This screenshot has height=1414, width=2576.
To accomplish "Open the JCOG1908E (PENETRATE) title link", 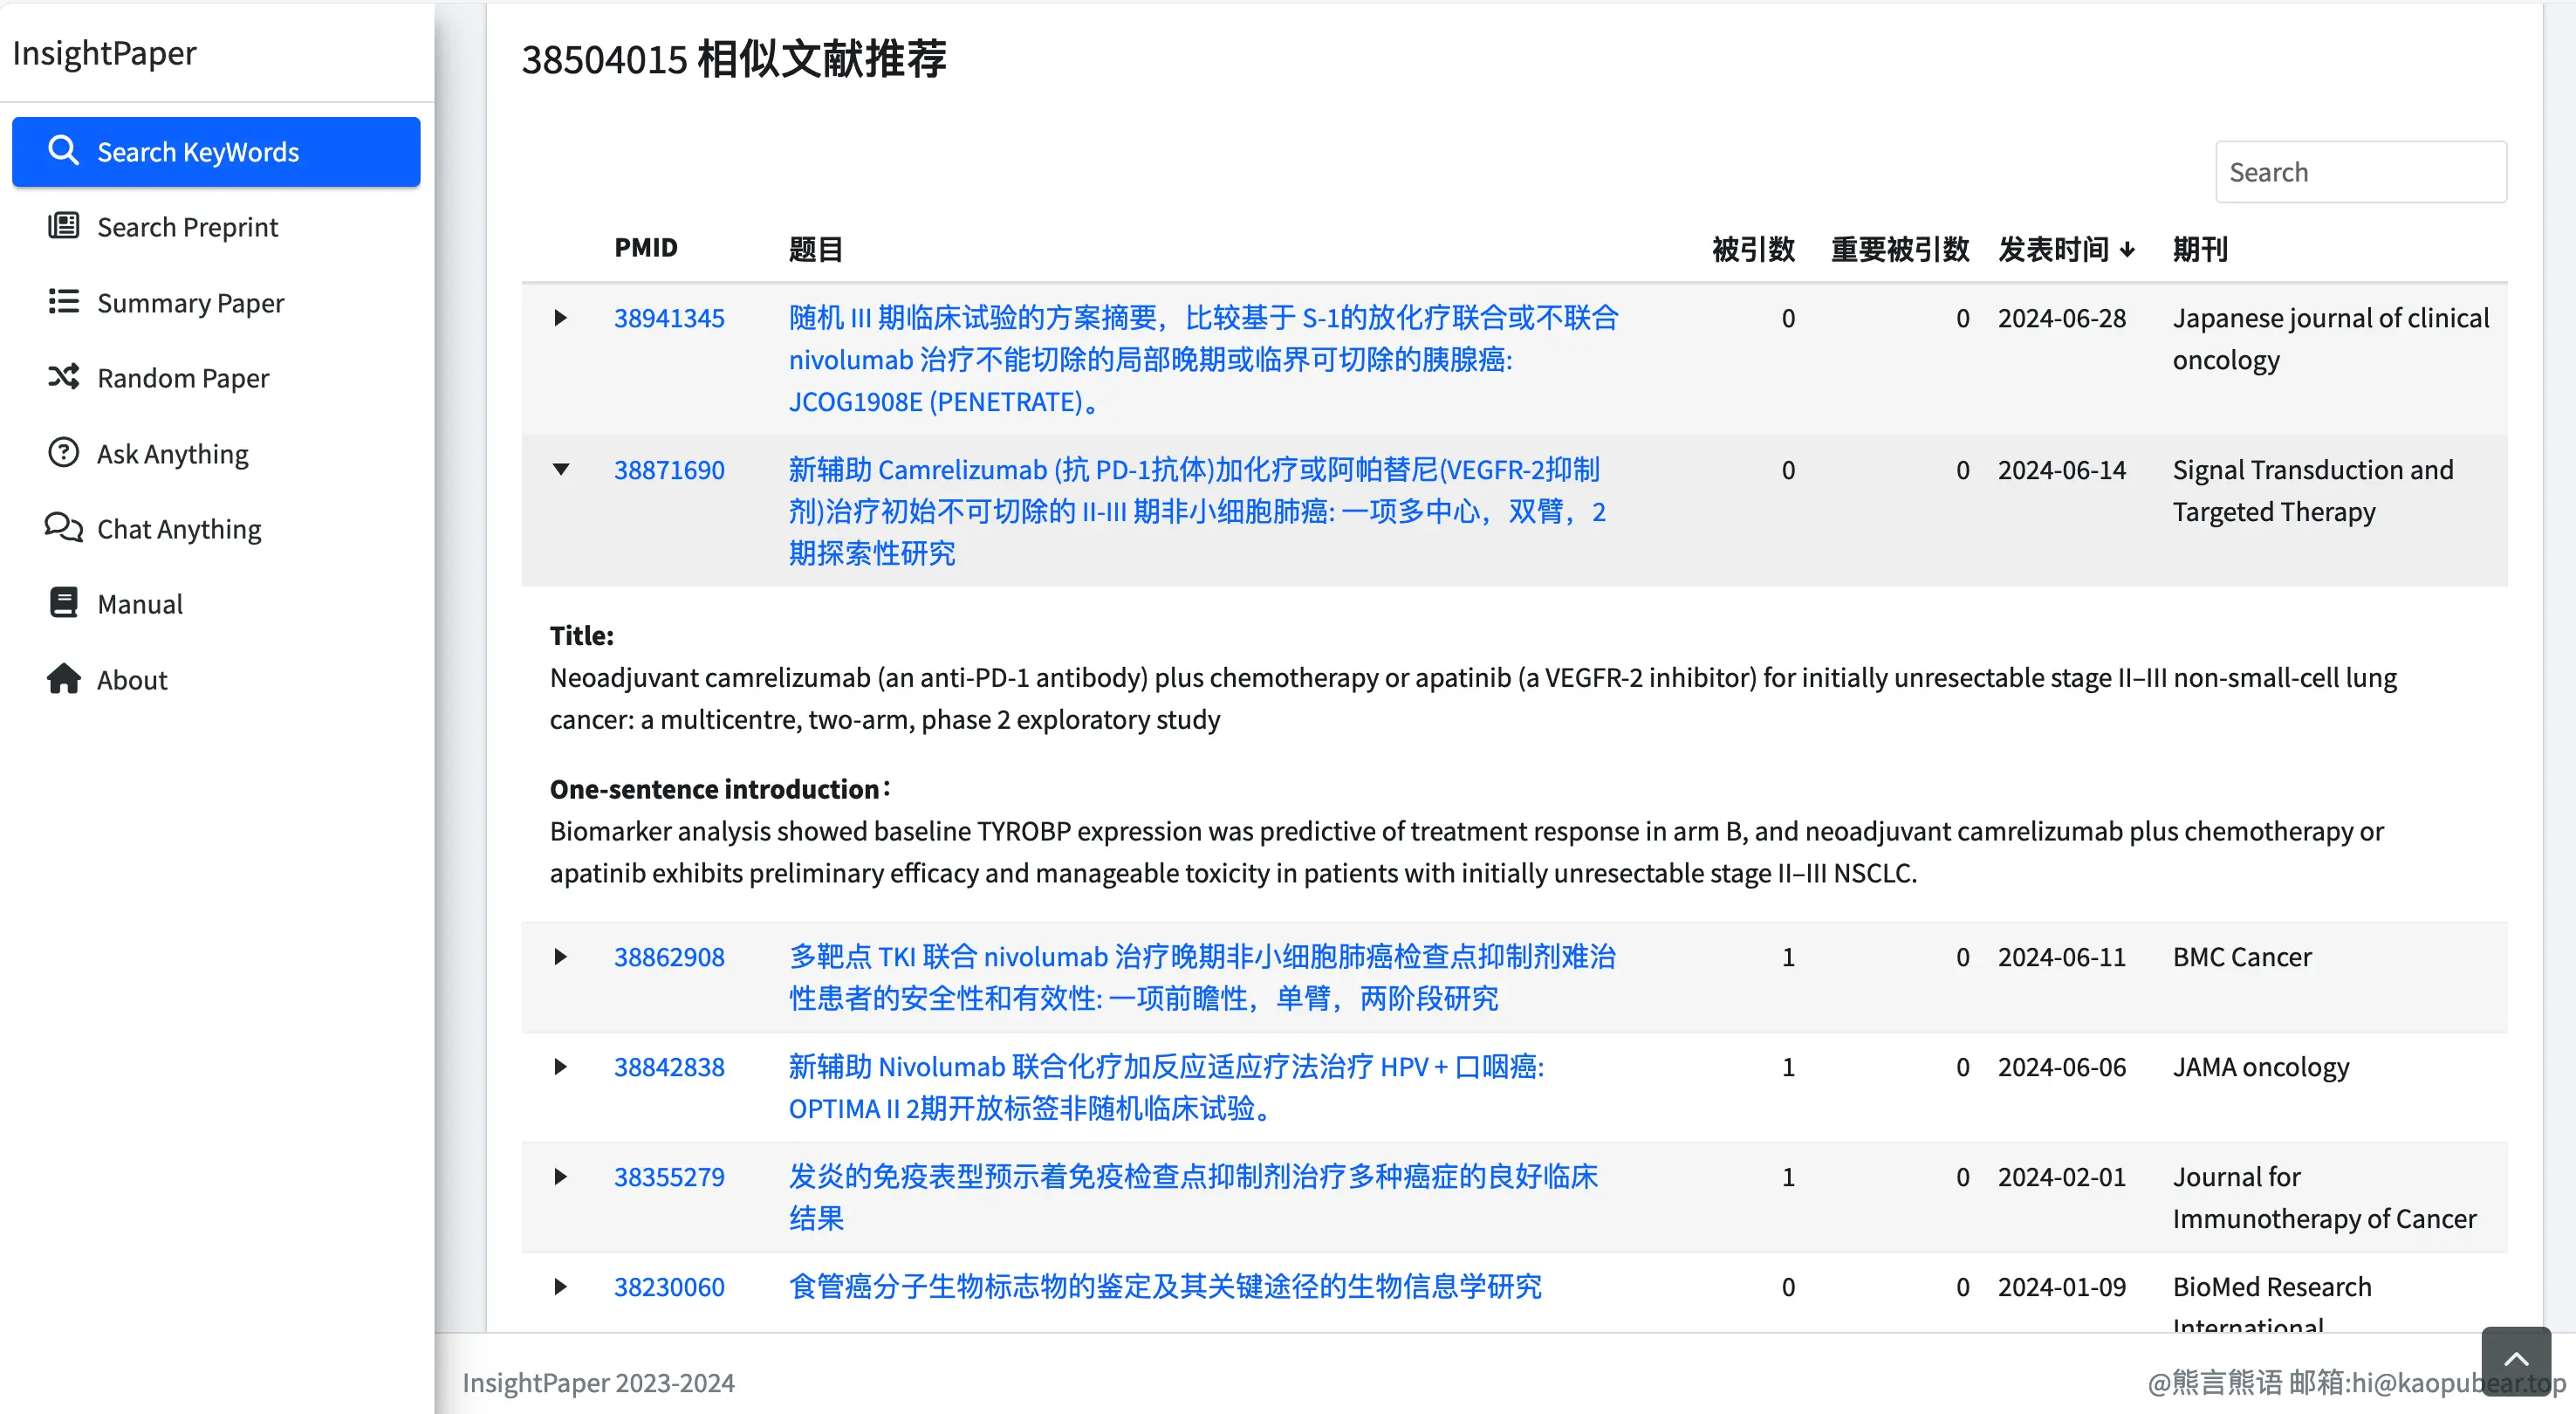I will coord(1203,360).
